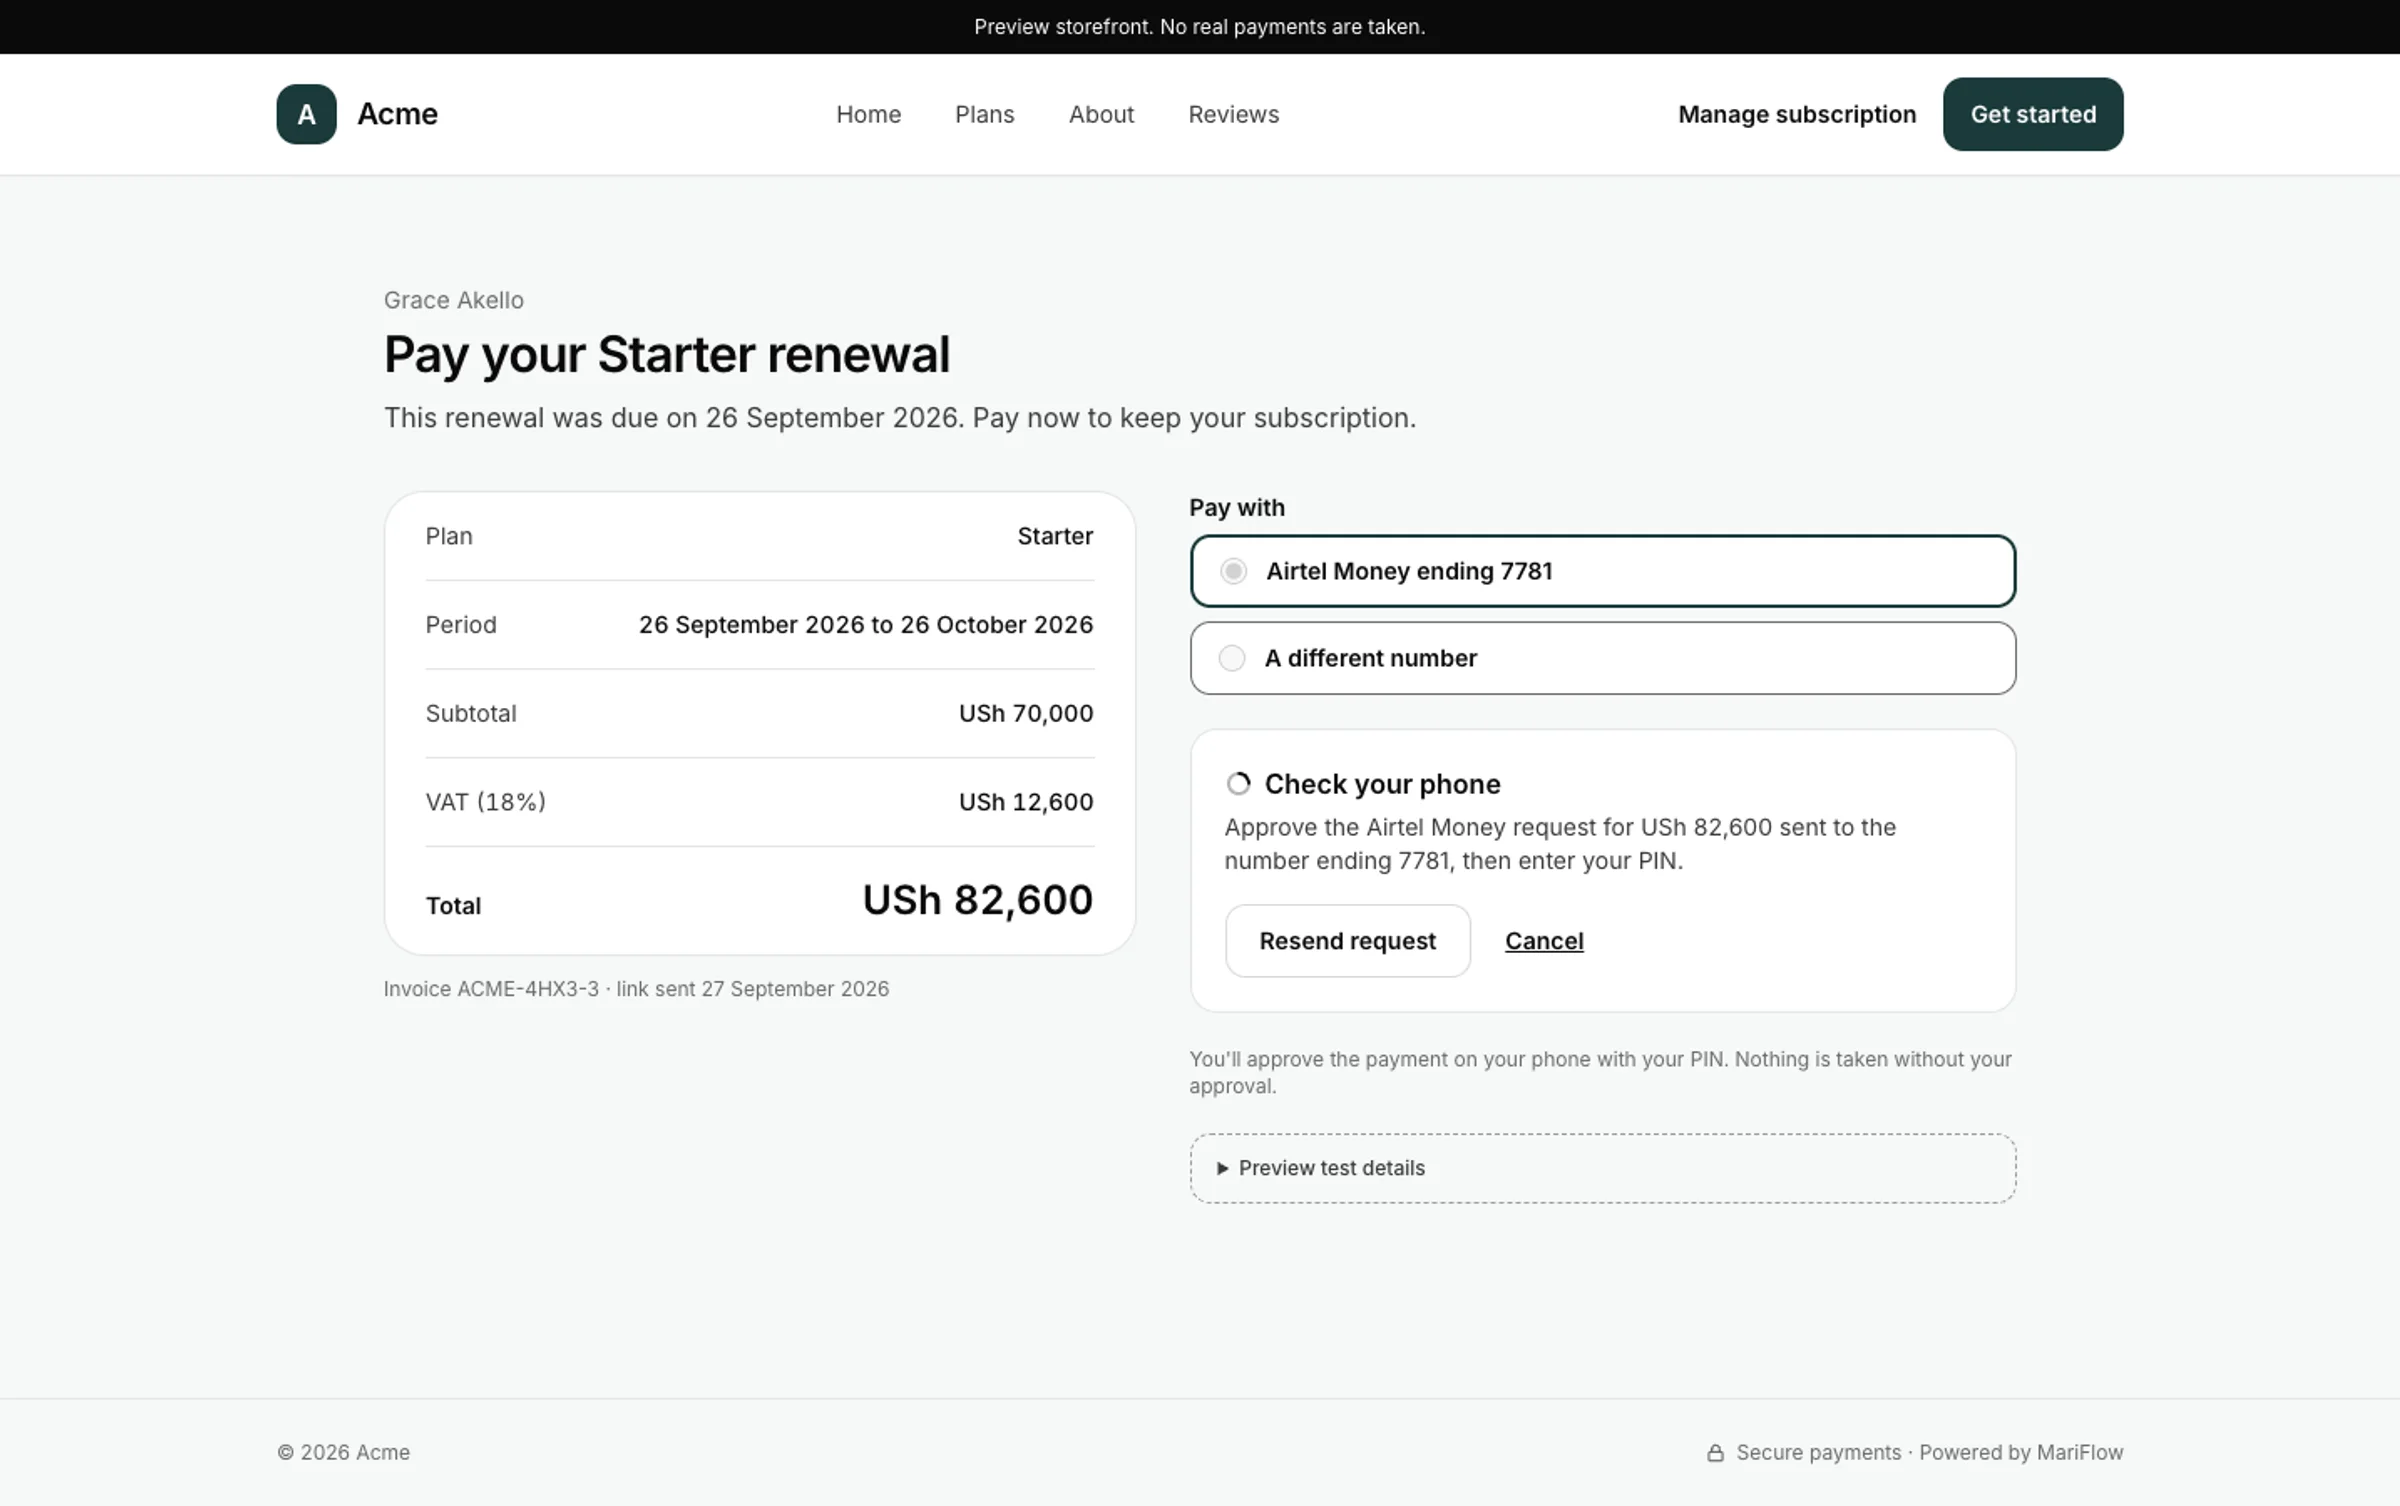Click the loading spinner beside Check your phone
This screenshot has height=1506, width=2400.
[1238, 784]
